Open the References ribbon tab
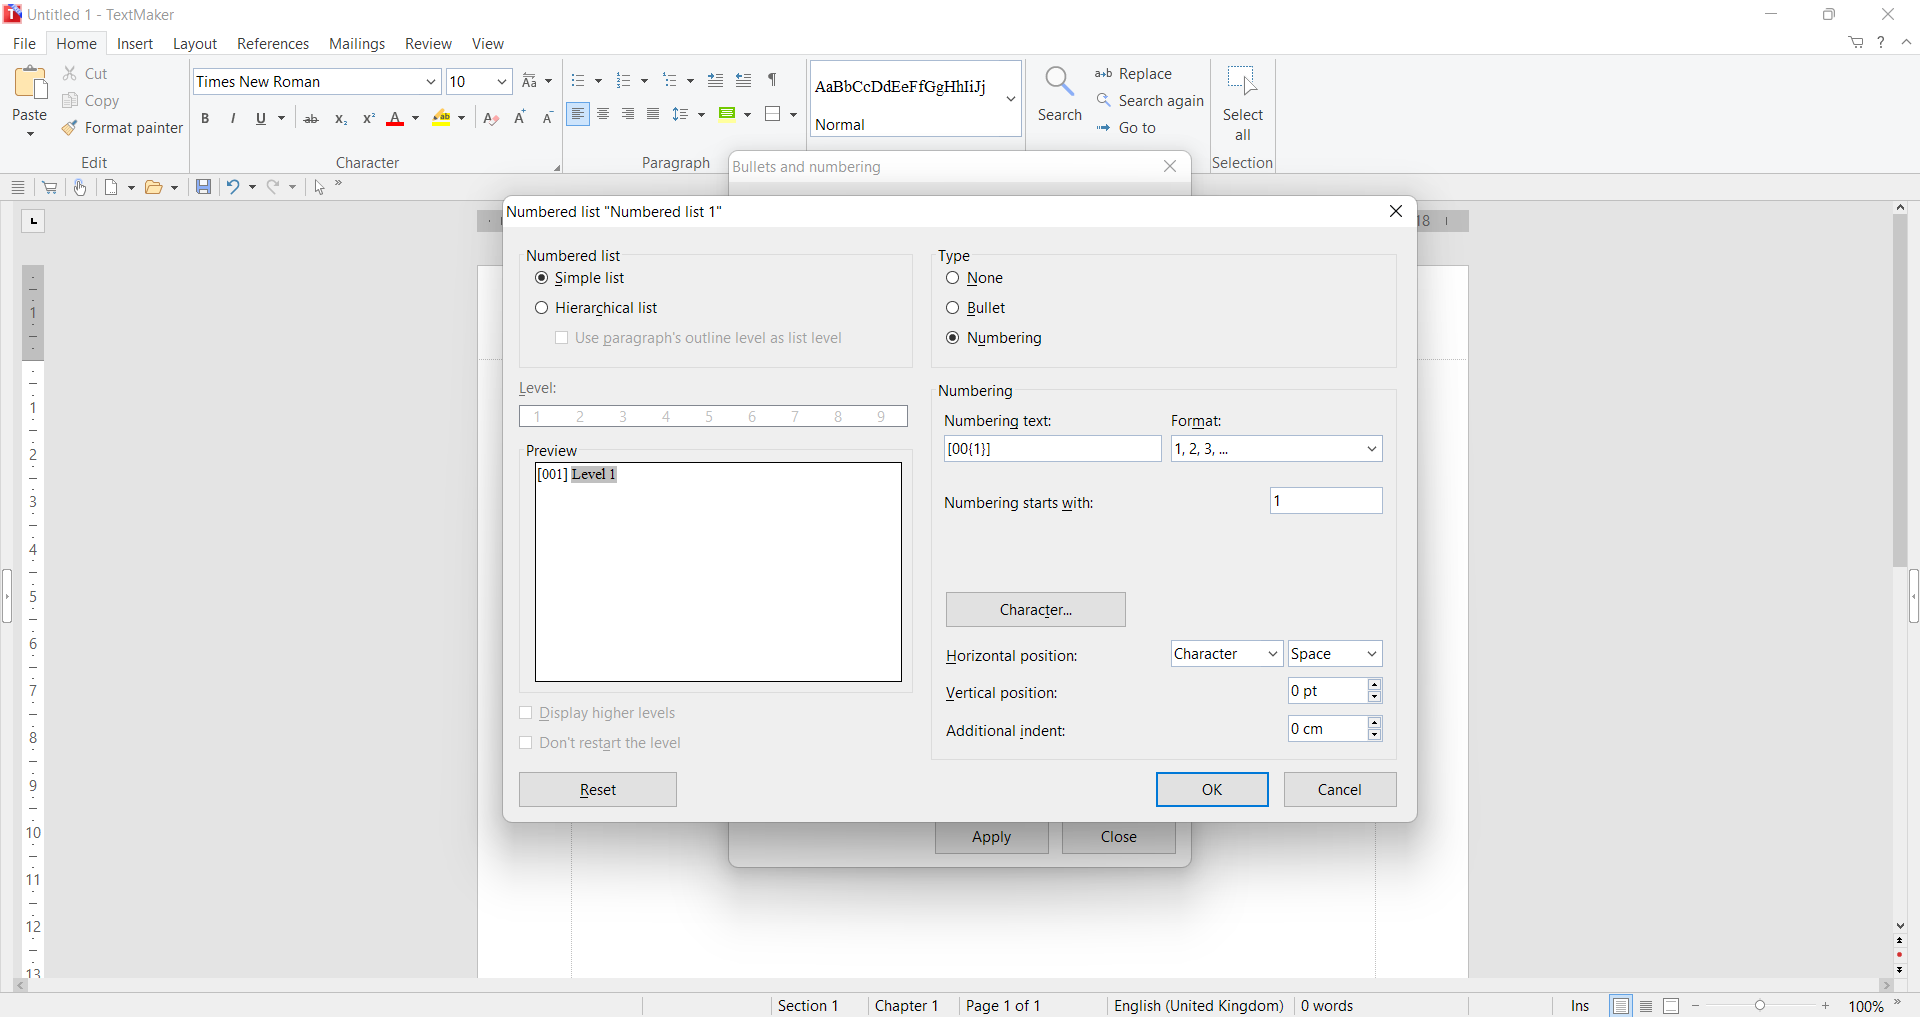1920x1017 pixels. (273, 44)
